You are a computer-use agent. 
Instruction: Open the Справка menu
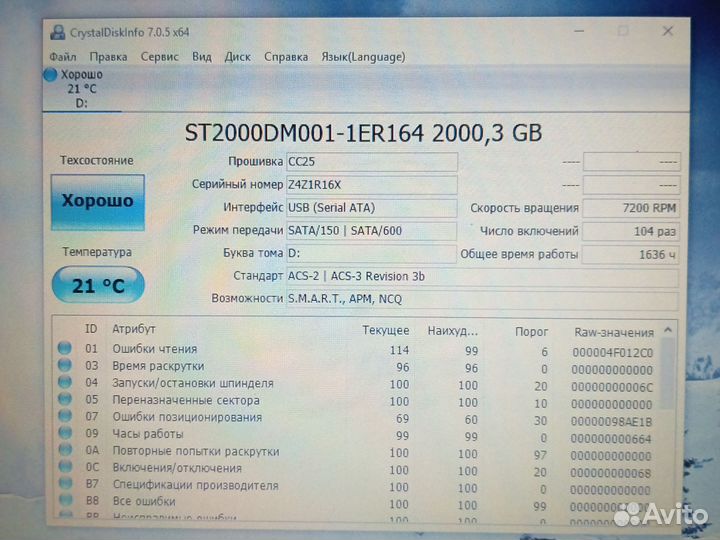coord(286,57)
